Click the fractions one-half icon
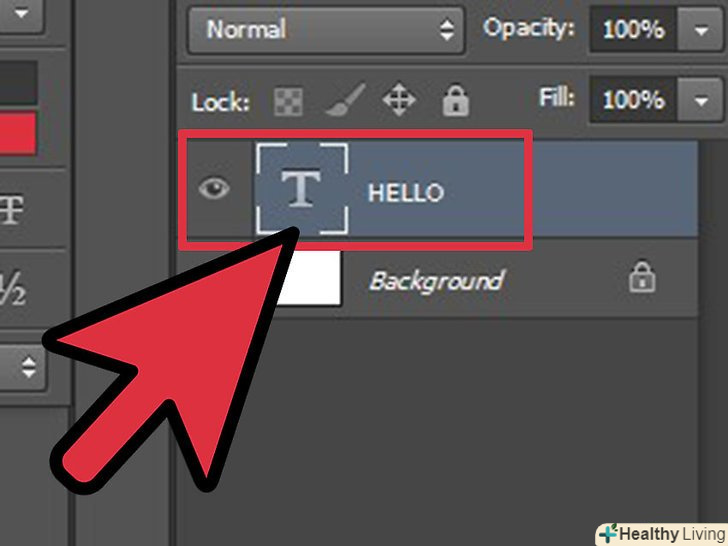 click(13, 289)
